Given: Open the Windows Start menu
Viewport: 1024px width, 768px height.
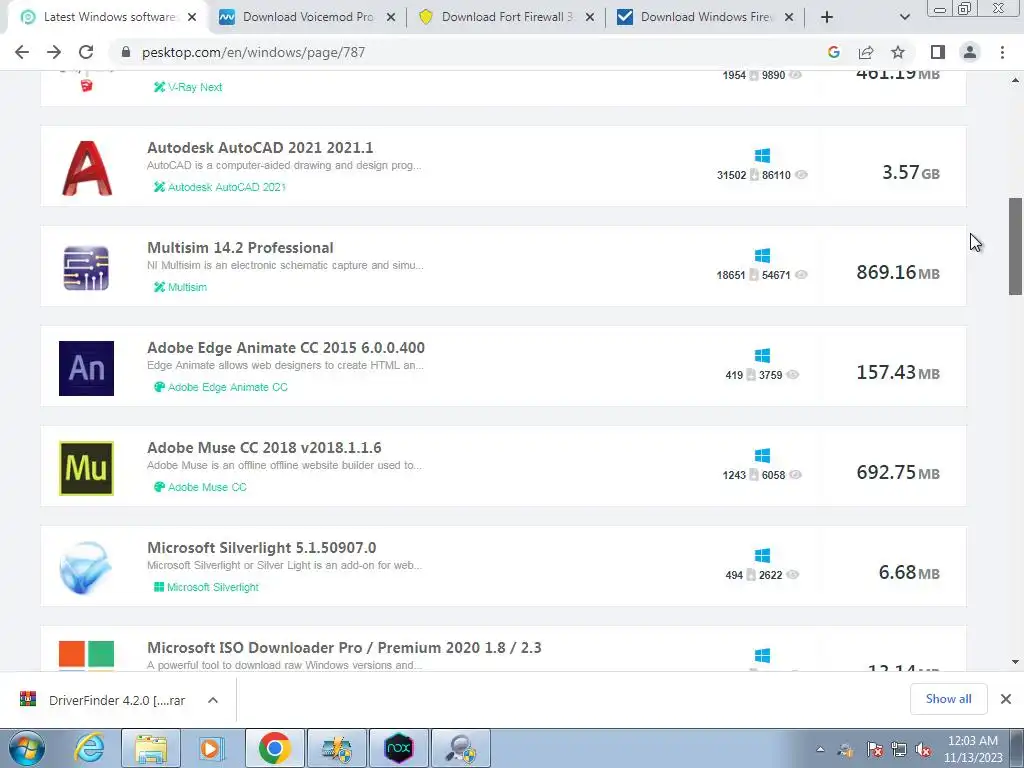Looking at the screenshot, I should tap(27, 748).
